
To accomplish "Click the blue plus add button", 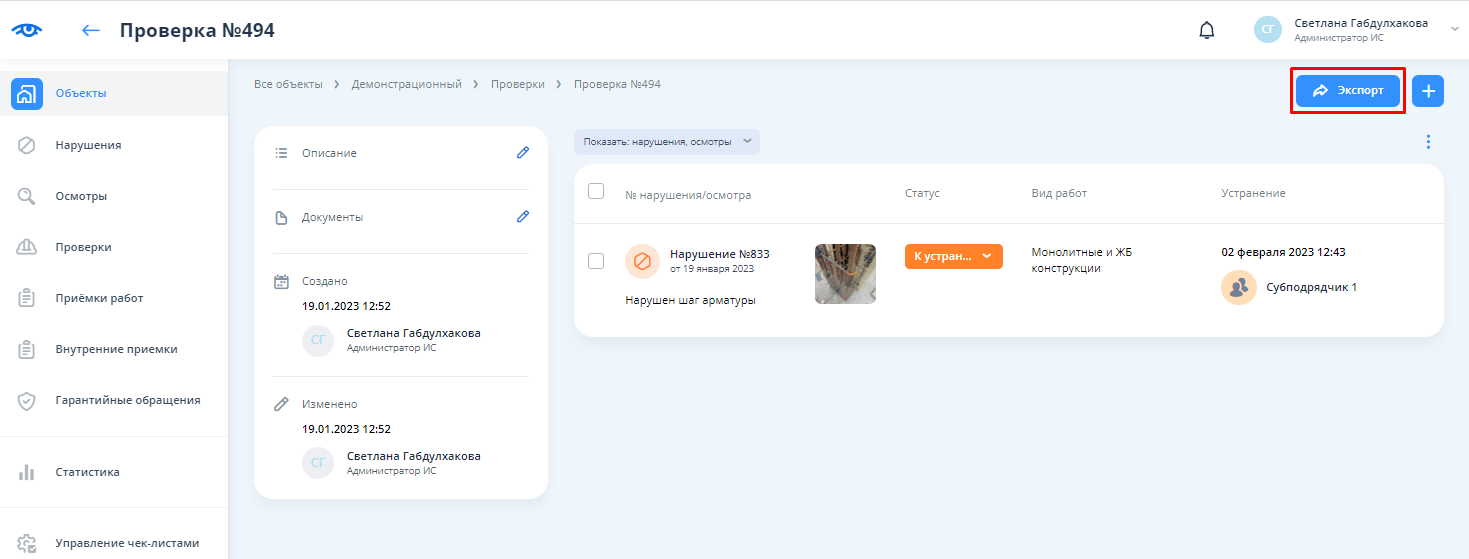I will point(1427,91).
